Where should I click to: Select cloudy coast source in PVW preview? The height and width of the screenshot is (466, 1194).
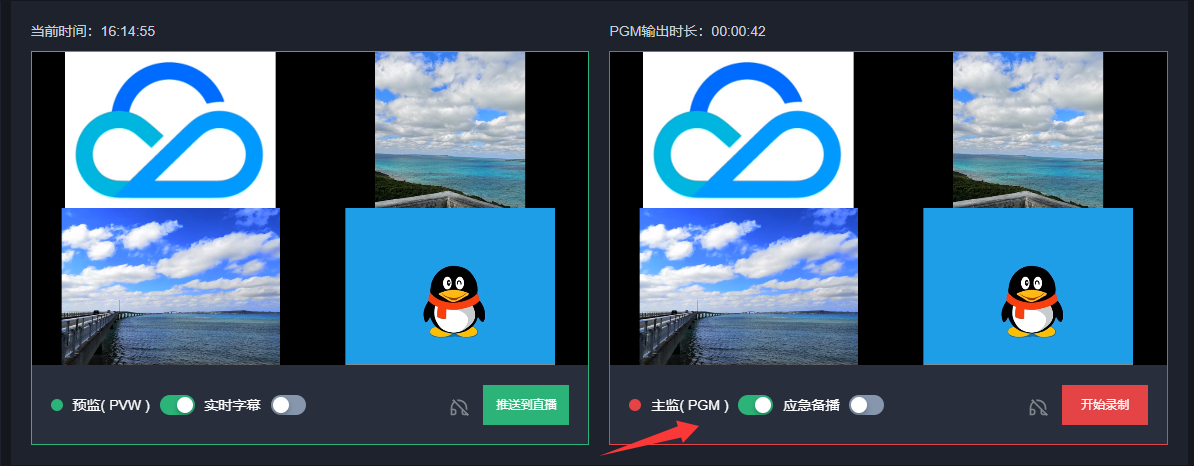click(450, 129)
